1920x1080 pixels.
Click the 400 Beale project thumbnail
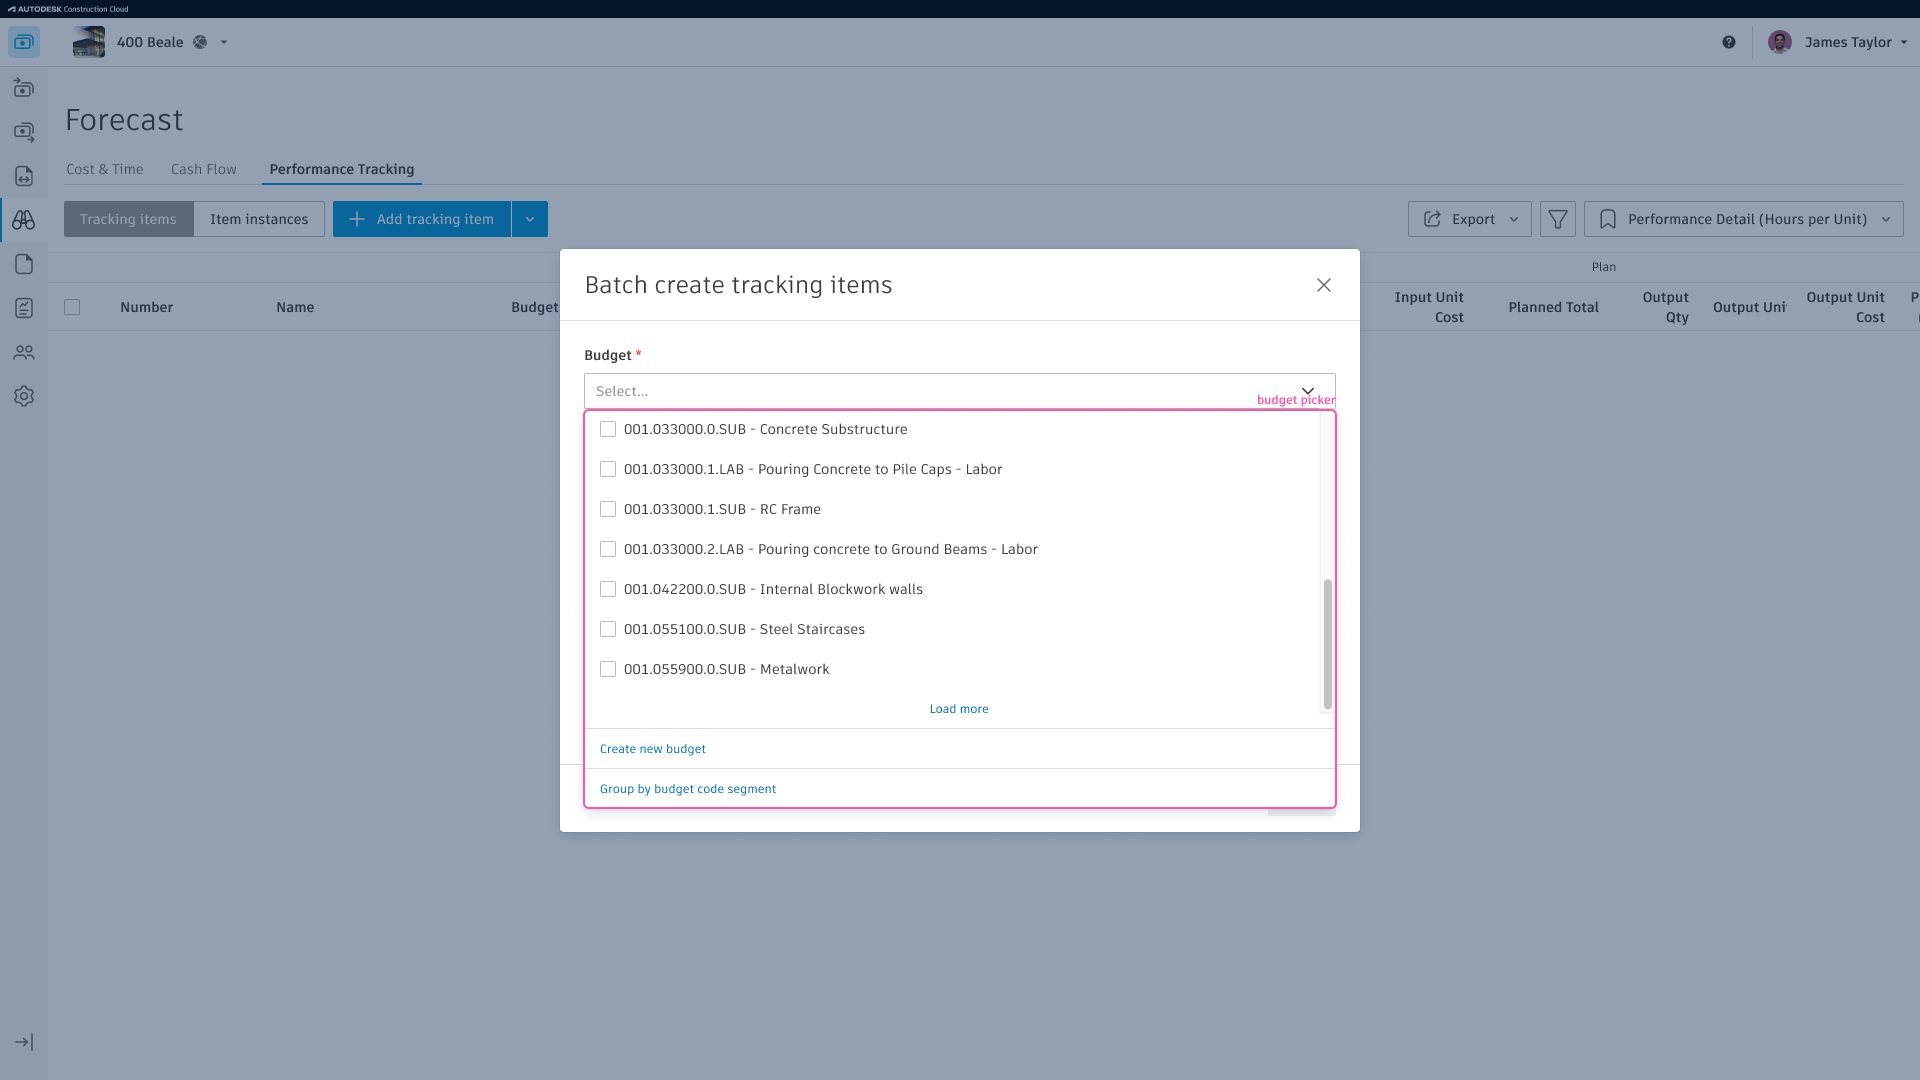pyautogui.click(x=89, y=42)
